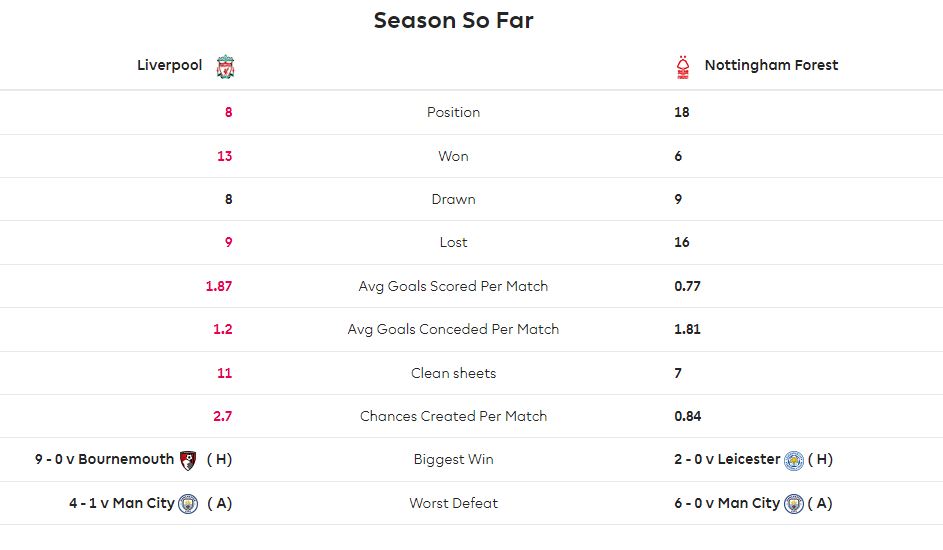Click the Clean sheets row label
This screenshot has width=943, height=550.
[x=453, y=373]
